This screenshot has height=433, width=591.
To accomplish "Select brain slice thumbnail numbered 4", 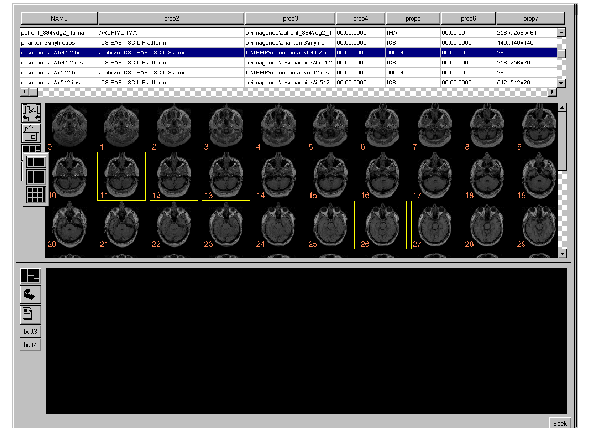I will (278, 127).
